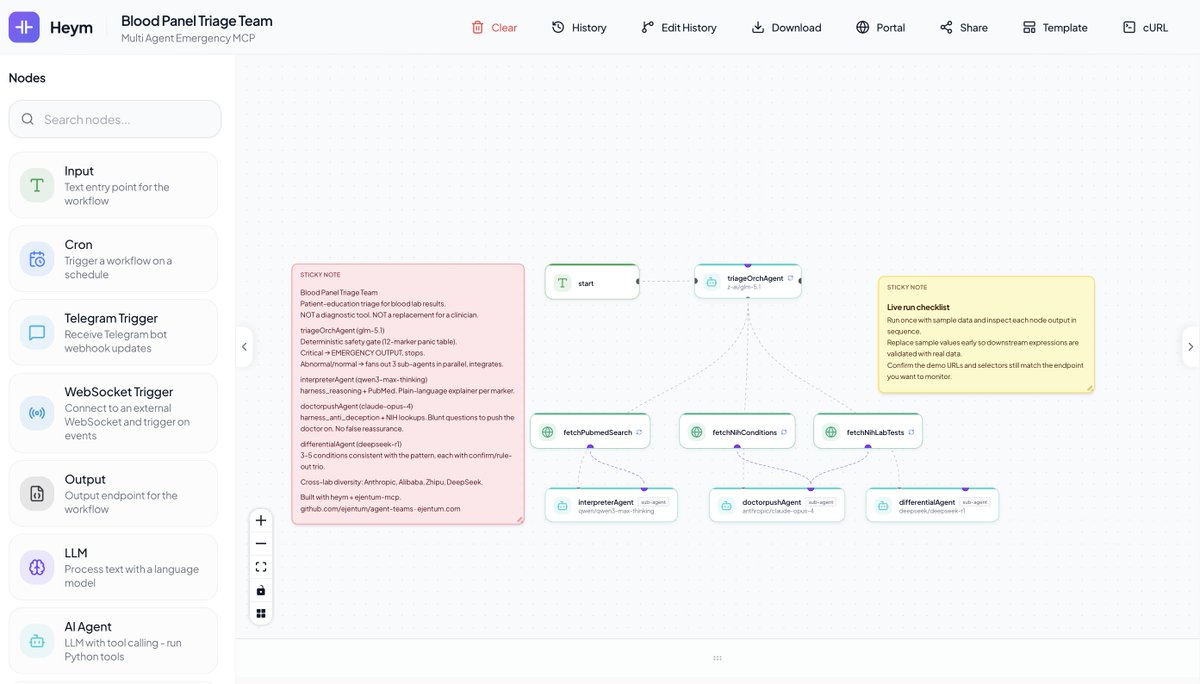
Task: Click the 'Blood Panel Triage Team' workflow title
Action: pos(197,20)
